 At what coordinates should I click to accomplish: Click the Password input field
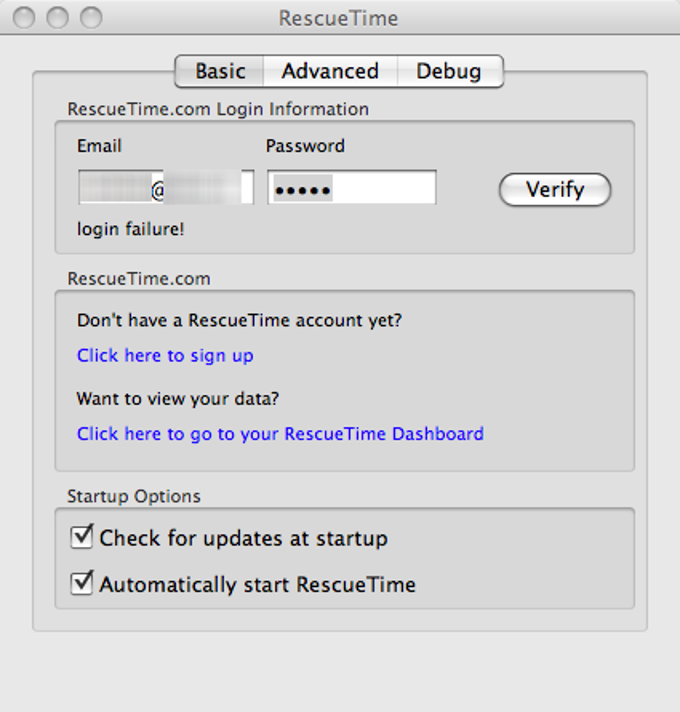coord(352,187)
